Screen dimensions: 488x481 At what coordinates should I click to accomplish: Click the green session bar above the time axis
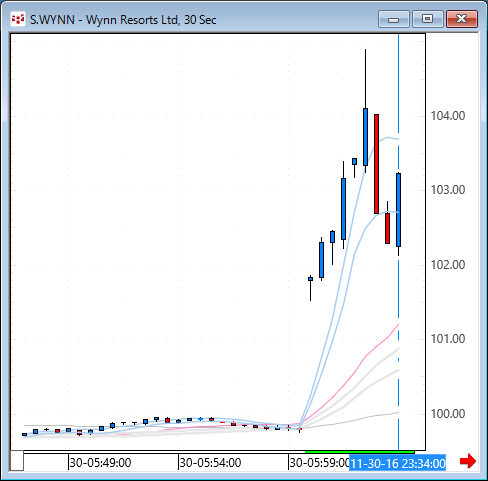pos(360,452)
